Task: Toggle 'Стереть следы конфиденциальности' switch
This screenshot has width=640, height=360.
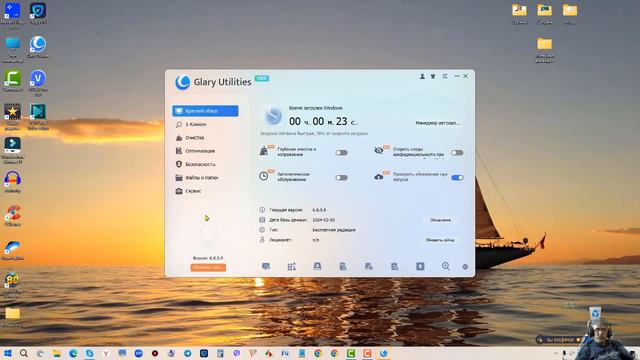Action: coord(457,153)
